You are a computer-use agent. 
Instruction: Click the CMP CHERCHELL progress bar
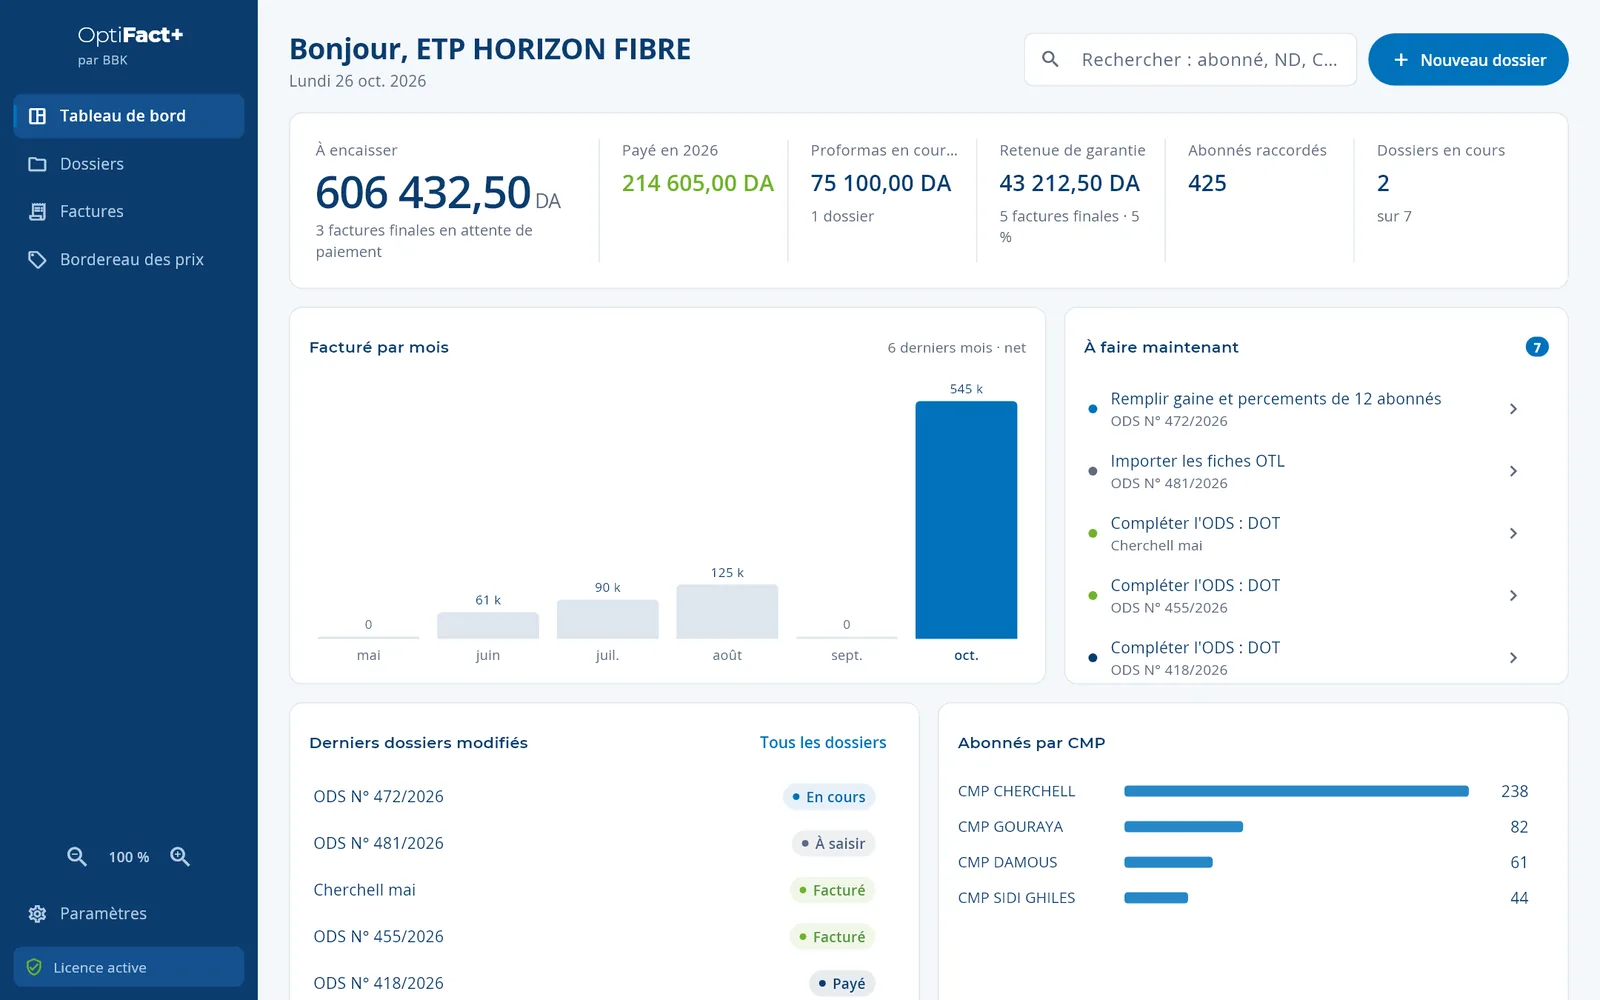(x=1296, y=791)
